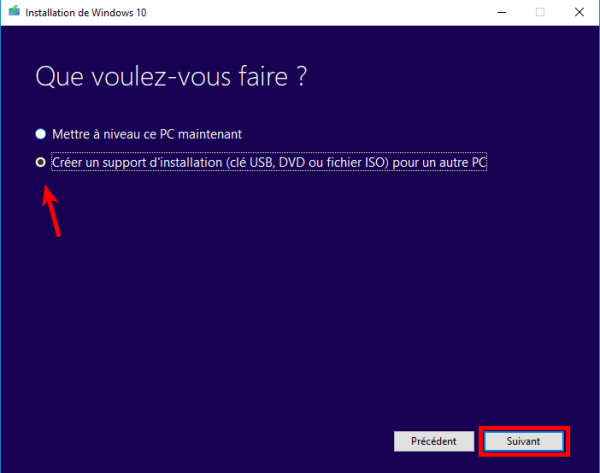
Task: Click the empty title bar area
Action: pos(300,12)
